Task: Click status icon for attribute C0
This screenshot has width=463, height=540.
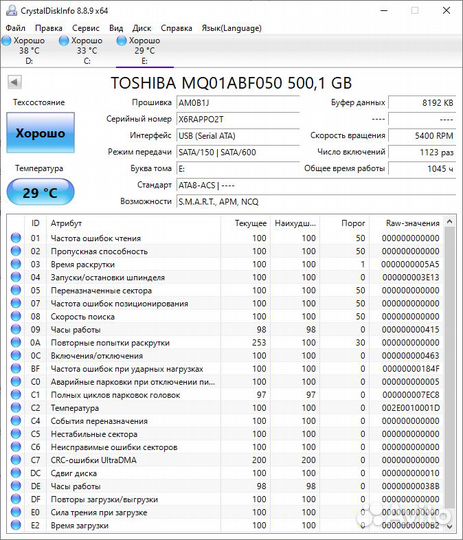Action: click(x=16, y=382)
